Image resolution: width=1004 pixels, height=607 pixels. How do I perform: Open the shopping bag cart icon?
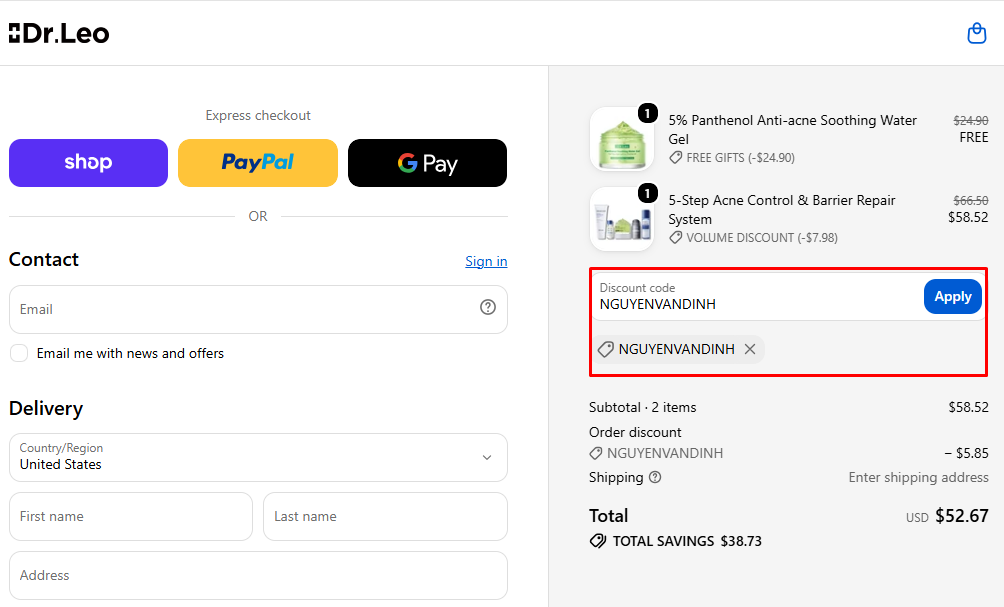976,33
